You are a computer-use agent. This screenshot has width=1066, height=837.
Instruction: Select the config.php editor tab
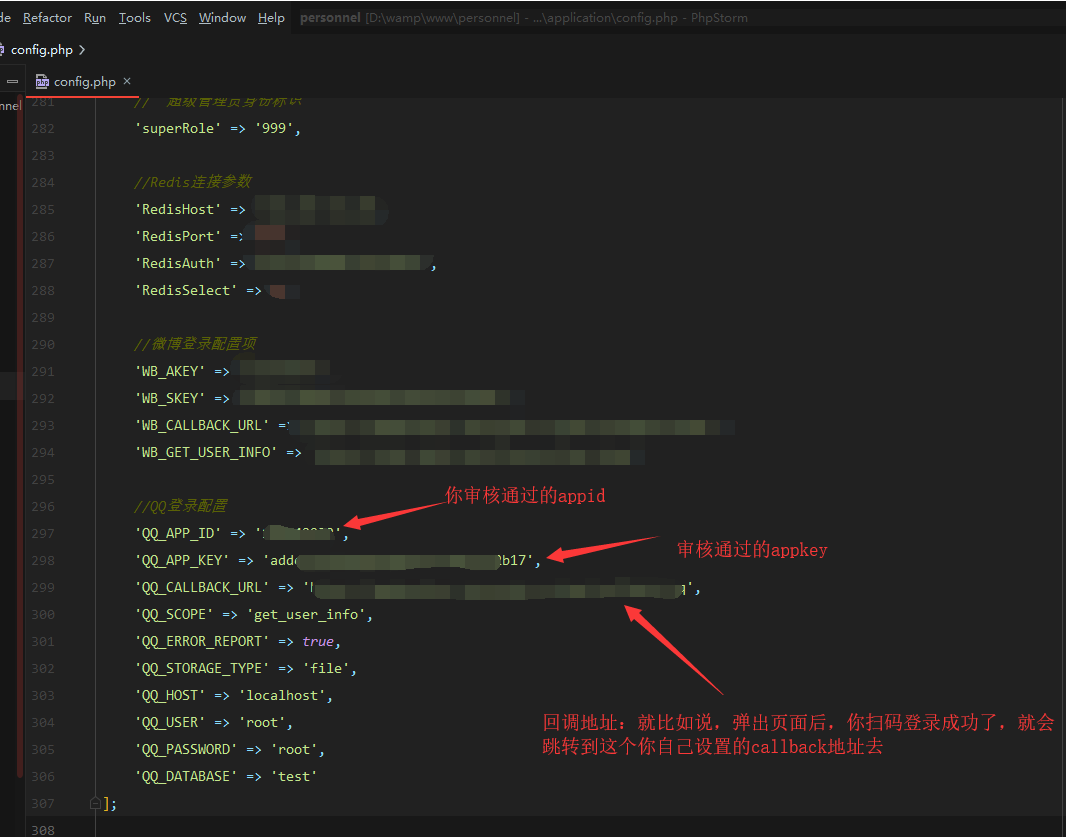(85, 81)
